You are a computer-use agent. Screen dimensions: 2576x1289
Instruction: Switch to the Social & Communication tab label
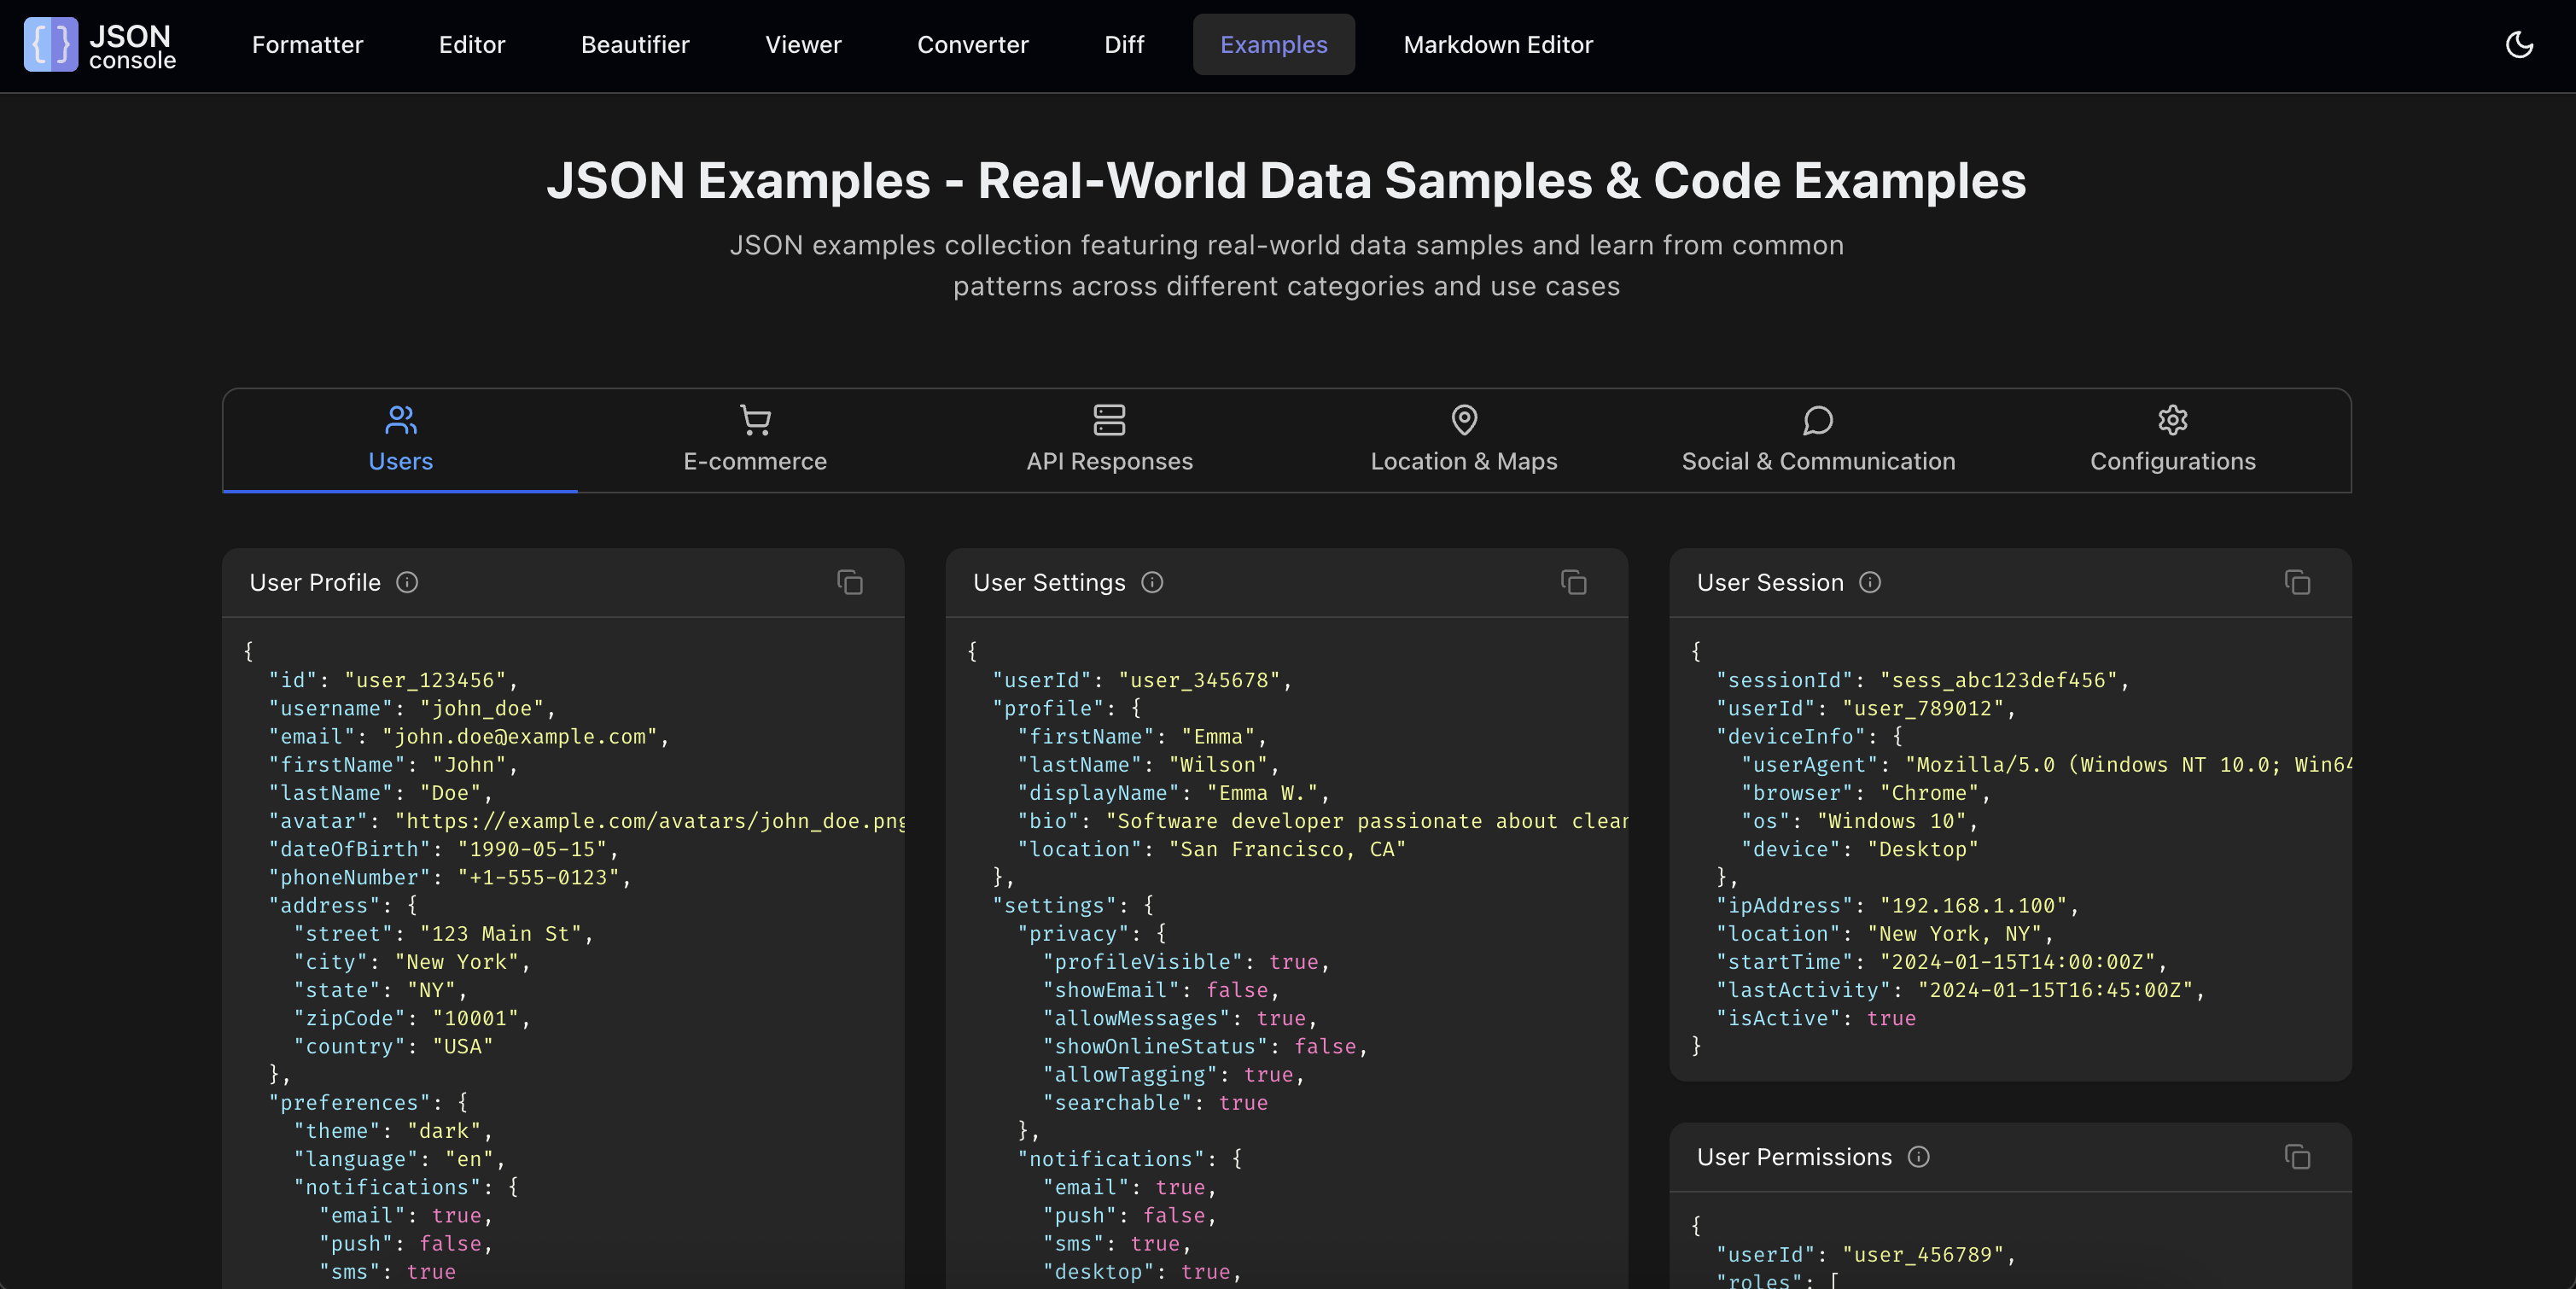(1818, 461)
